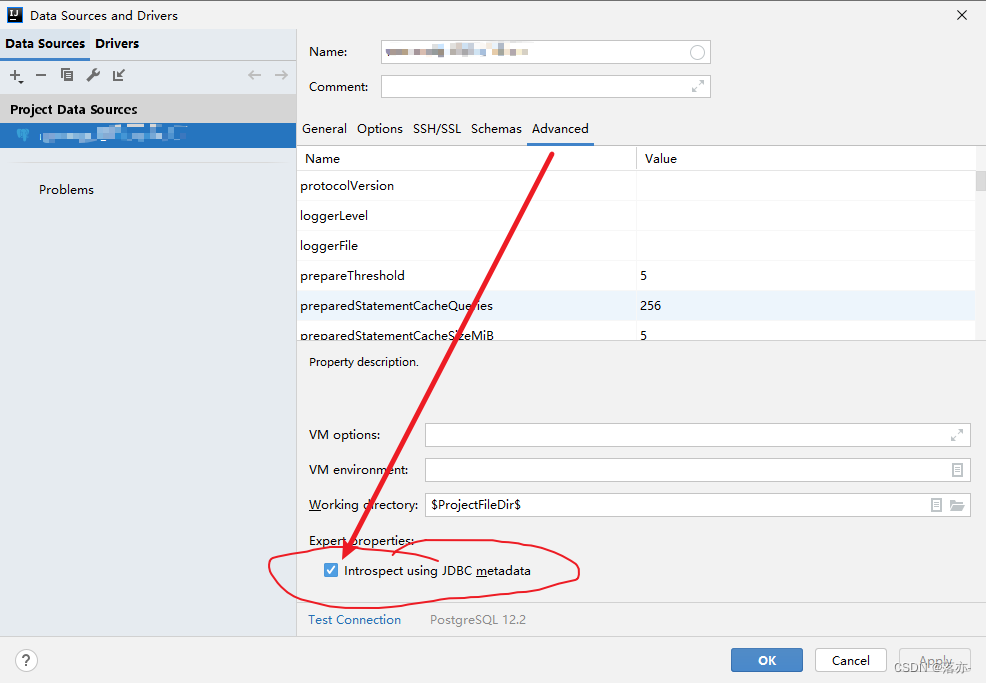Import data sources with the import icon

119,75
